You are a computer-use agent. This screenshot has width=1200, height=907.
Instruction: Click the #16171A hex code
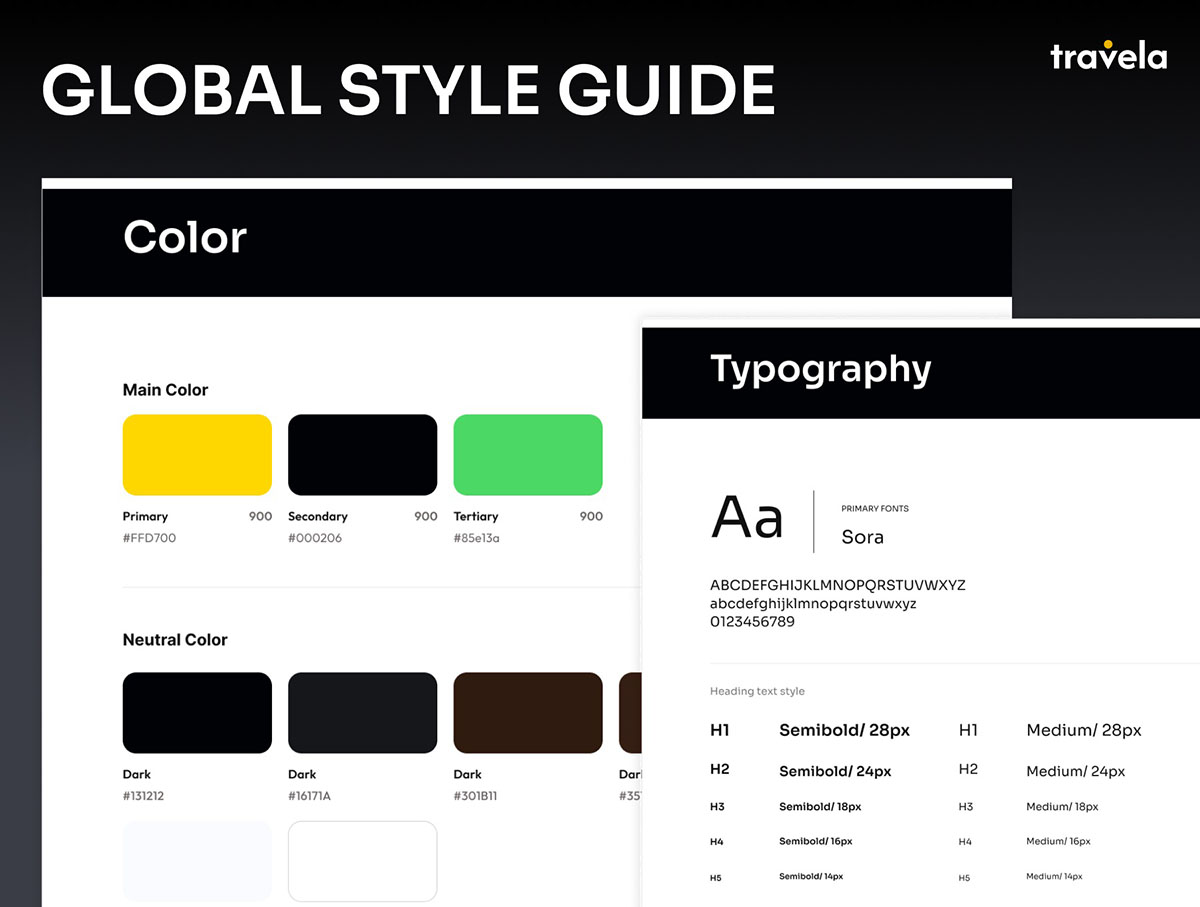309,796
